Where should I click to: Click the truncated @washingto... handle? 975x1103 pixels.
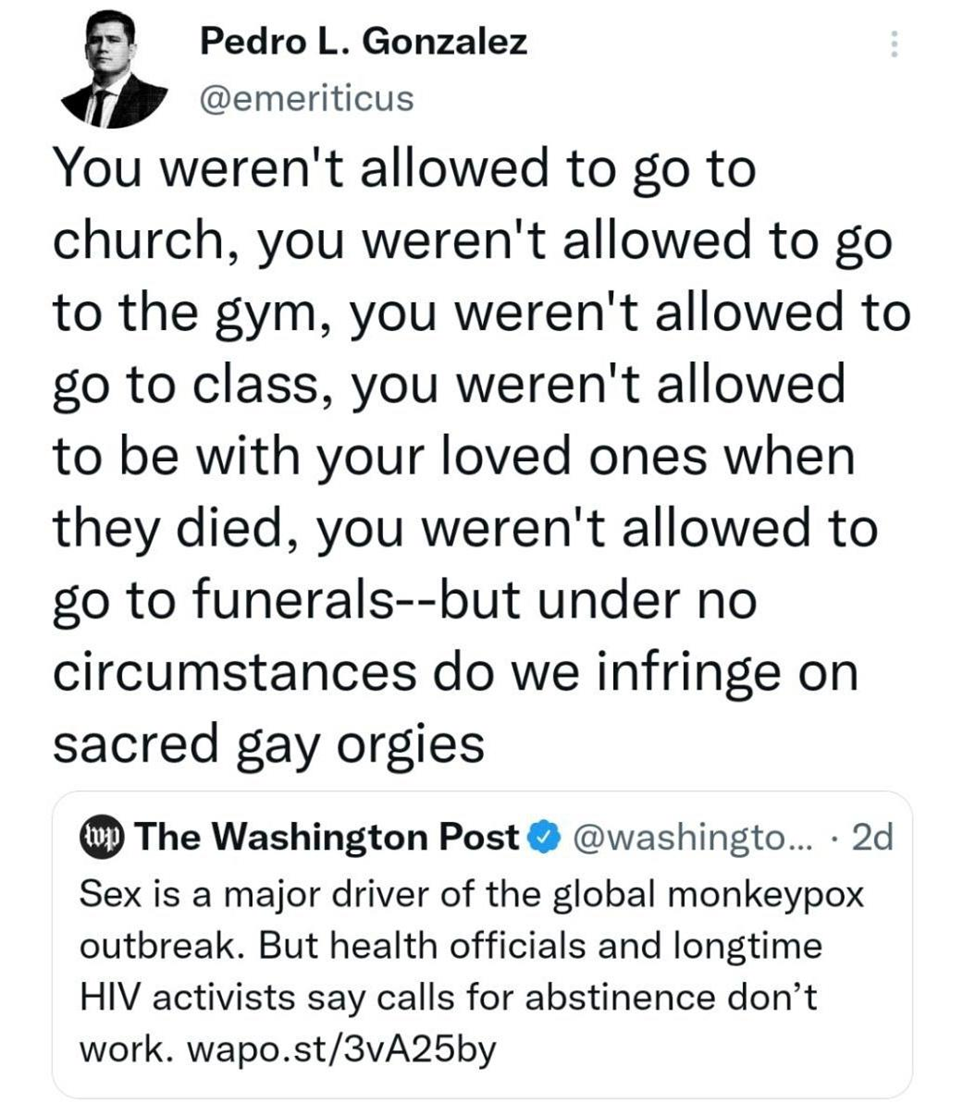coord(687,835)
